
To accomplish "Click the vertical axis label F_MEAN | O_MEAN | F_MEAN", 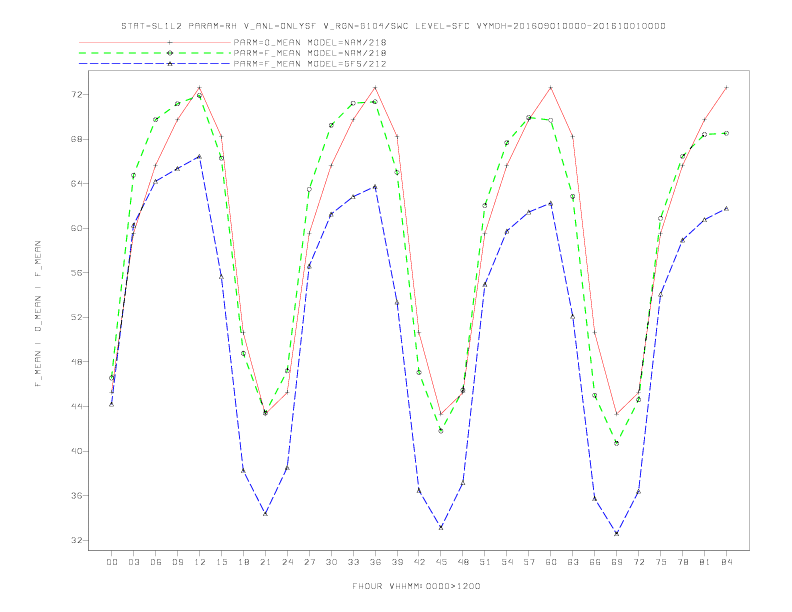I will 38,314.
